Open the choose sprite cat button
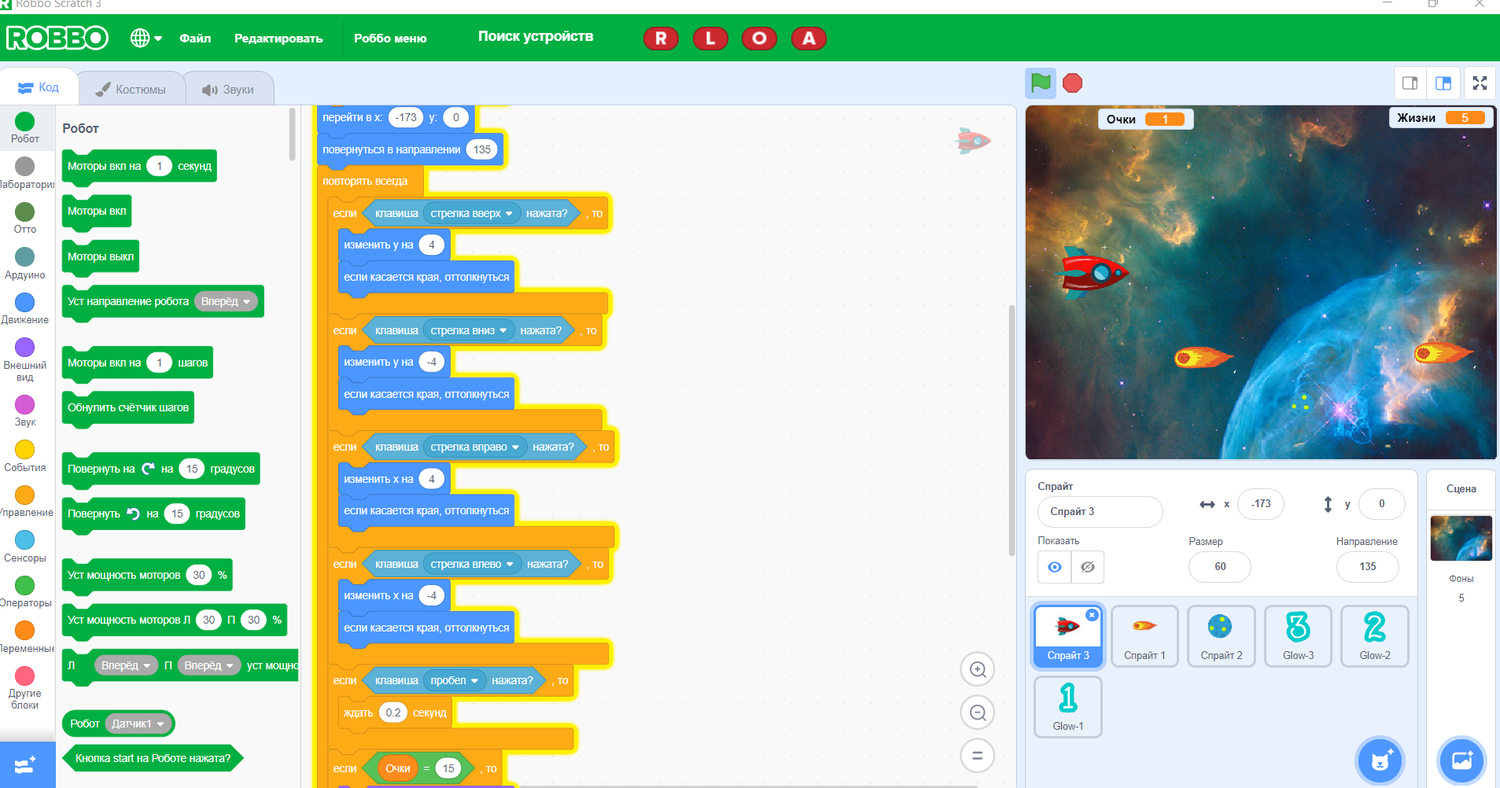The image size is (1500, 788). click(1381, 762)
